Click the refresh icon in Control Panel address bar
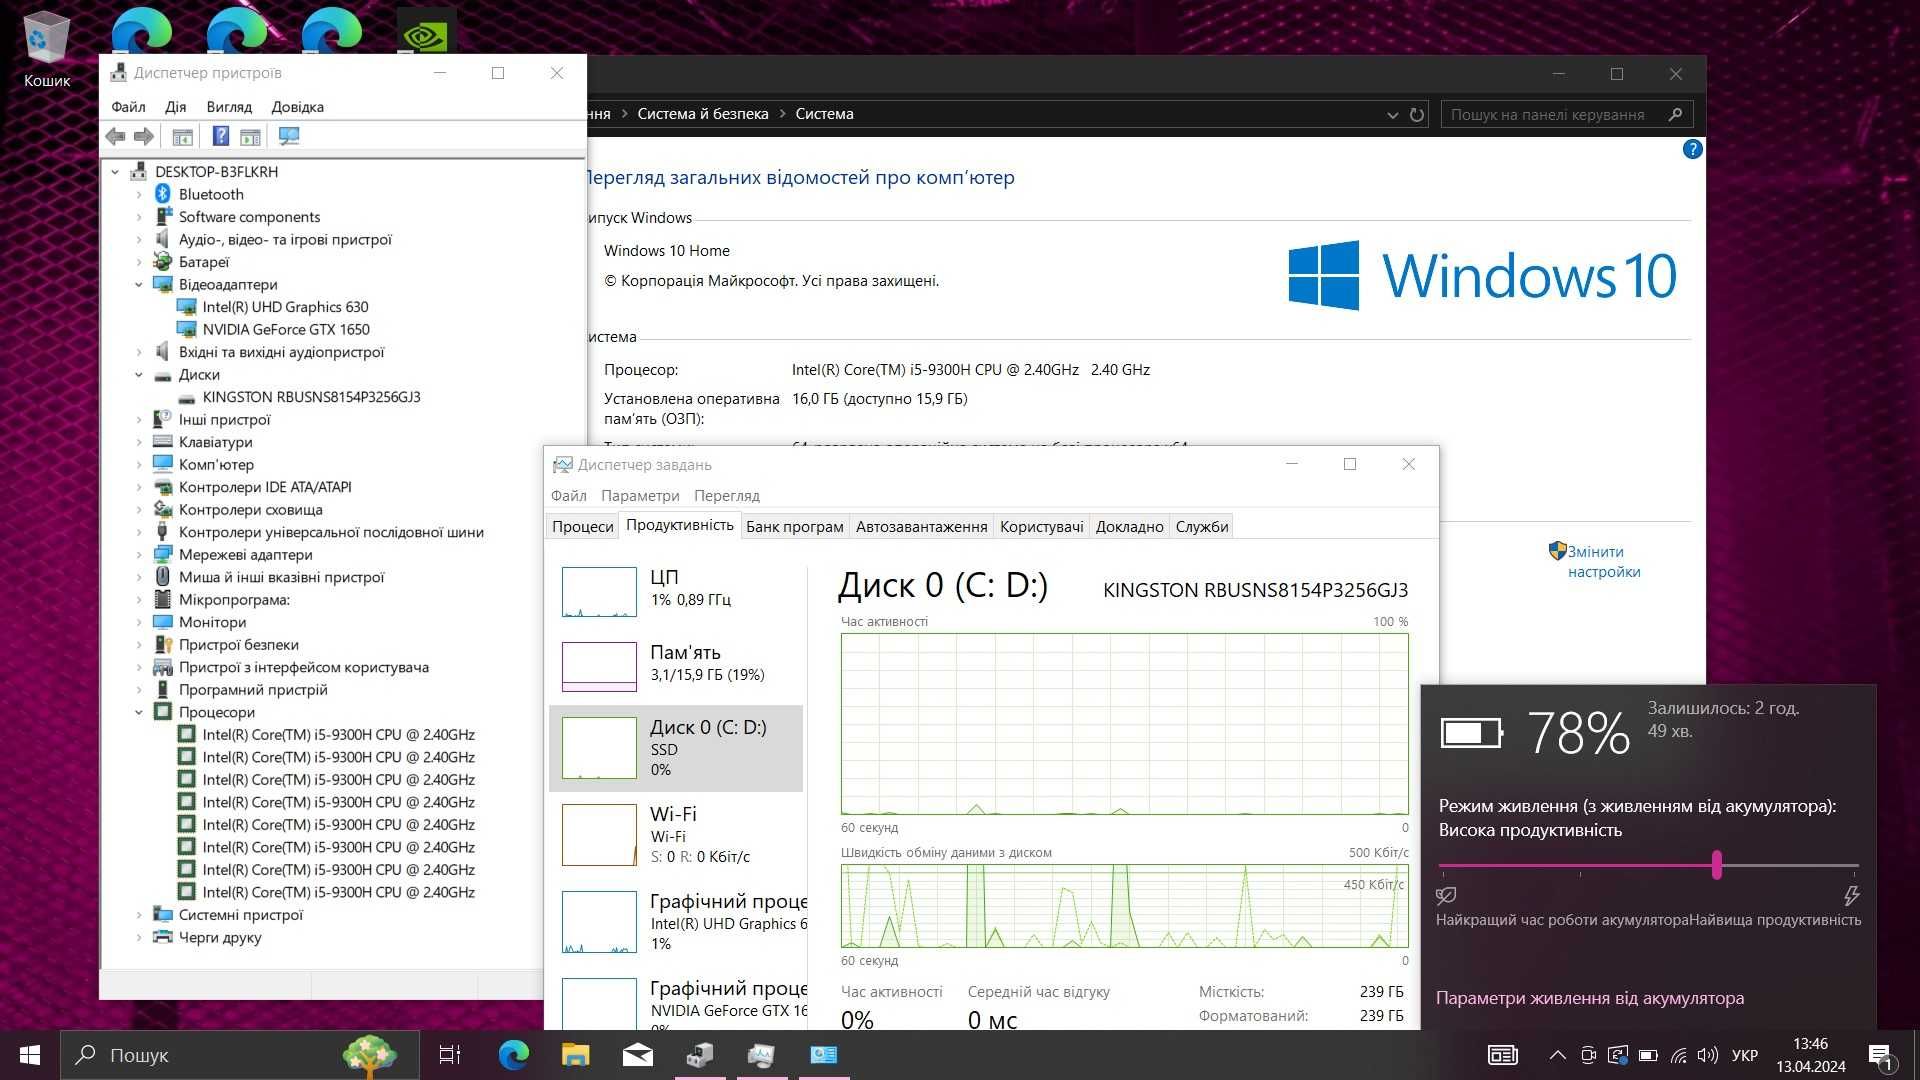1920x1080 pixels. coord(1417,115)
